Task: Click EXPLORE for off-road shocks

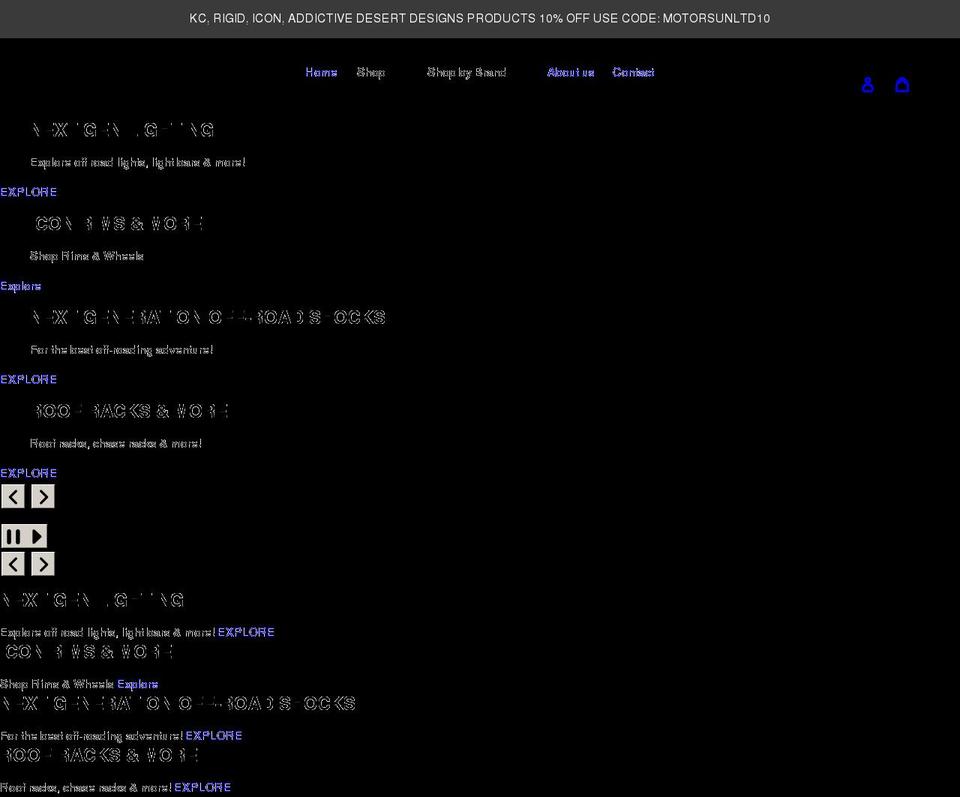Action: pos(28,379)
